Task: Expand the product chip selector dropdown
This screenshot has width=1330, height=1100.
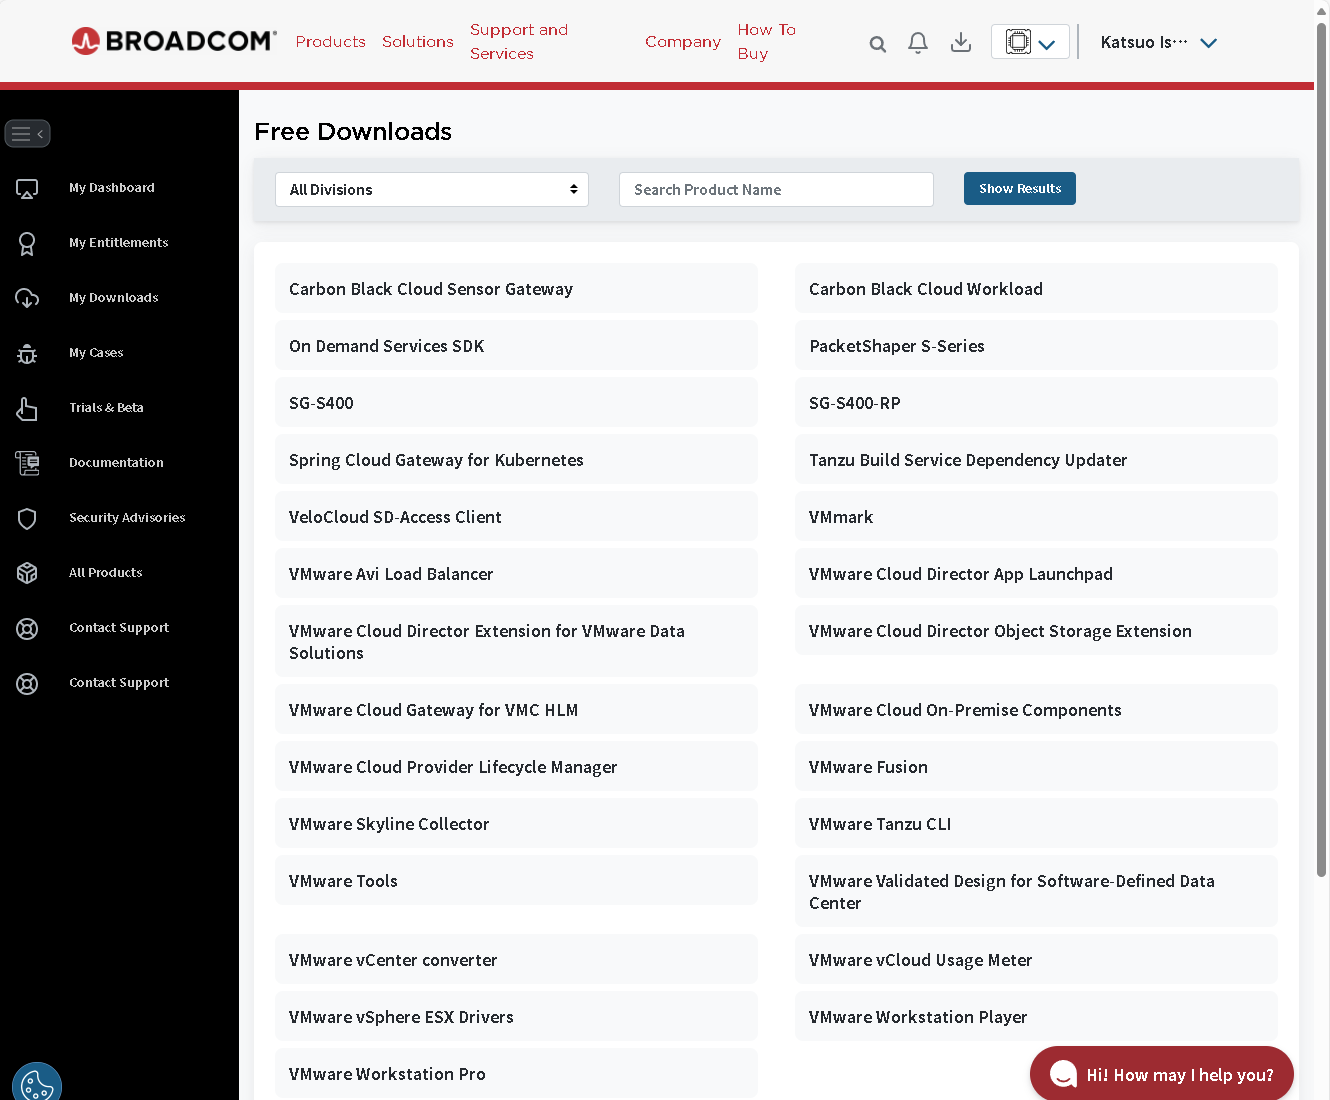Action: pyautogui.click(x=1030, y=42)
